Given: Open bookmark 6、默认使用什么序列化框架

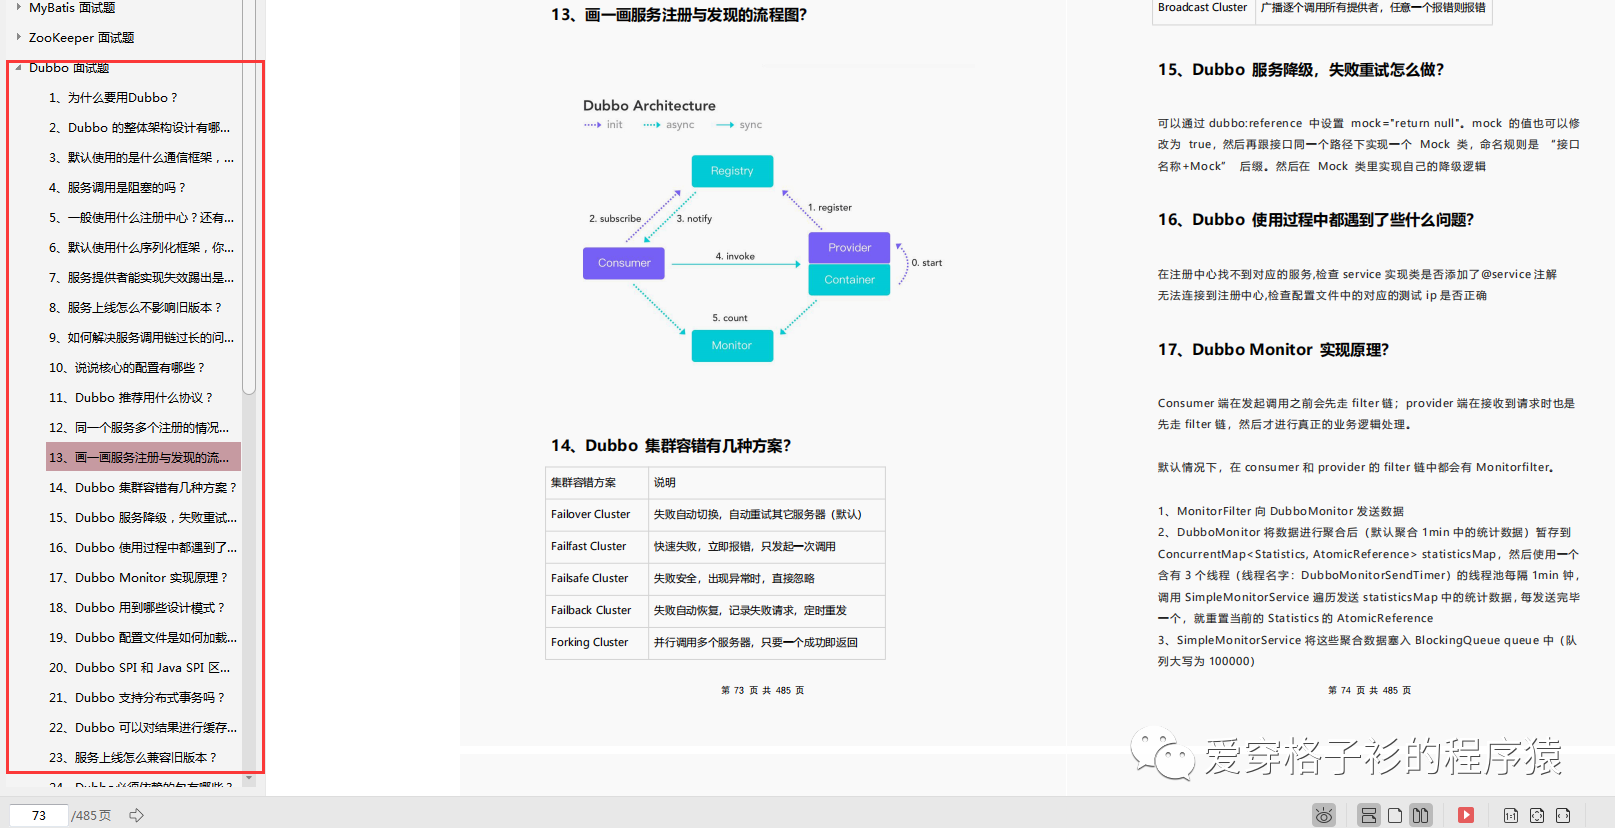Looking at the screenshot, I should click(141, 247).
